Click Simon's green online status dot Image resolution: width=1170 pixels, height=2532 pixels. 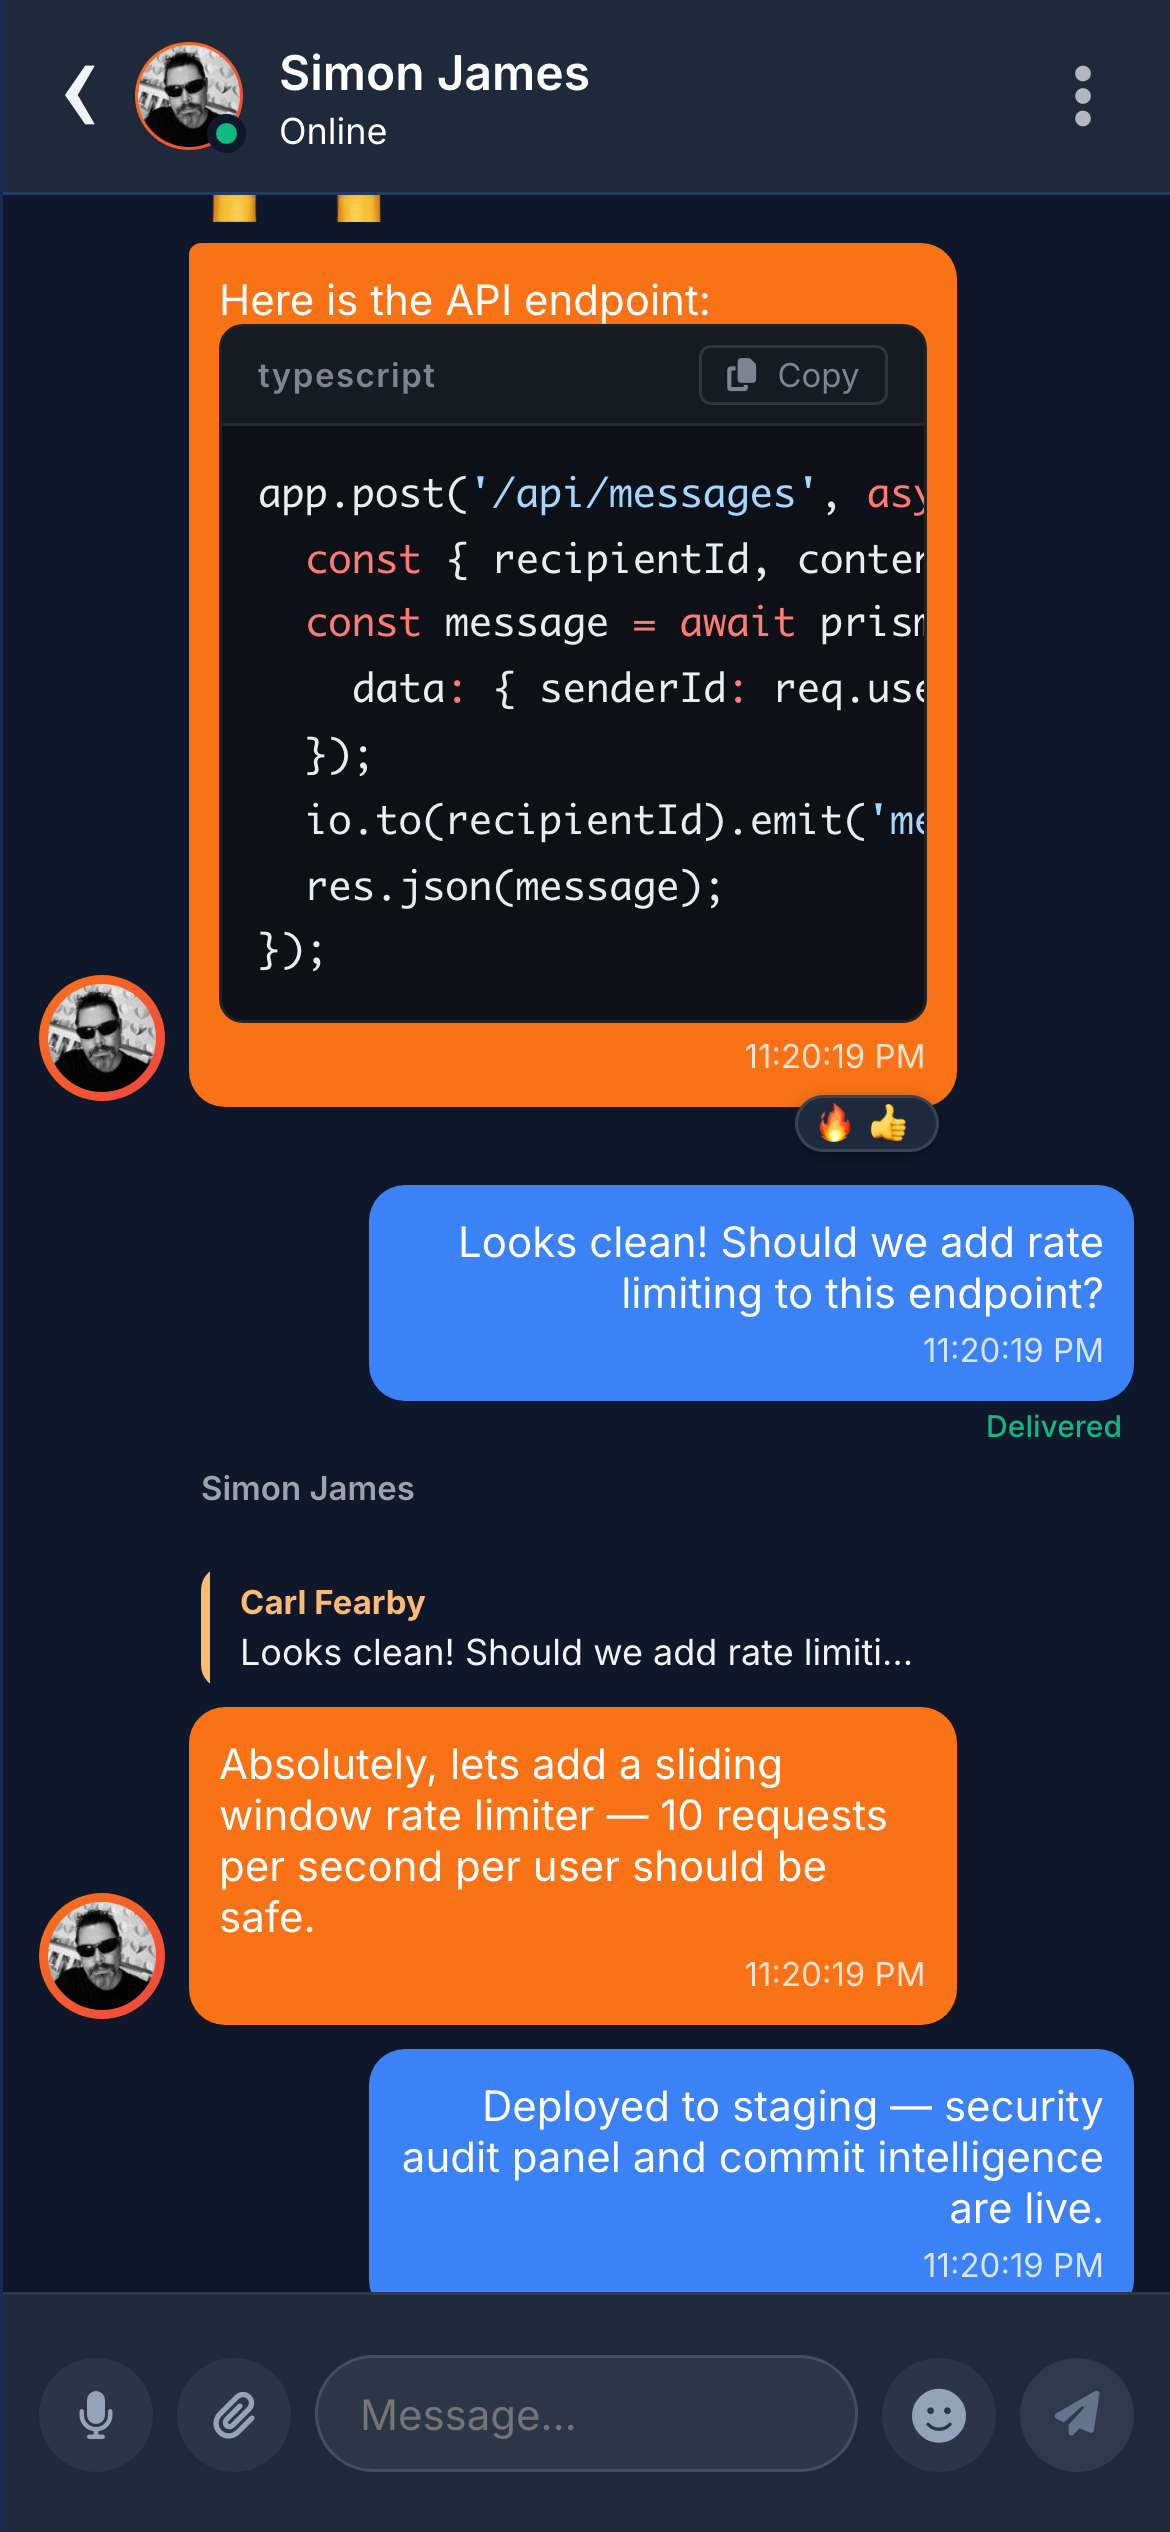coord(227,133)
